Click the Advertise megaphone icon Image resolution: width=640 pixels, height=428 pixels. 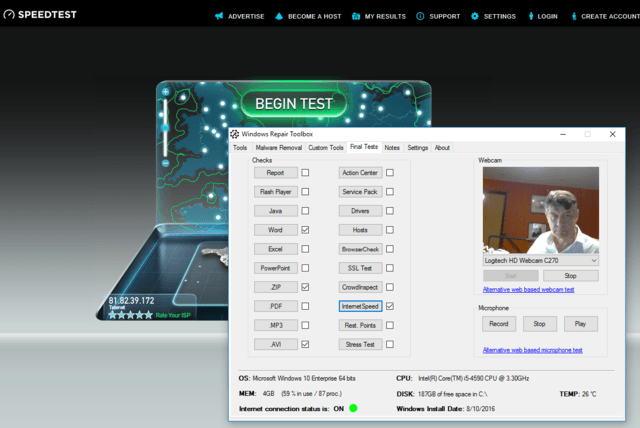[219, 16]
